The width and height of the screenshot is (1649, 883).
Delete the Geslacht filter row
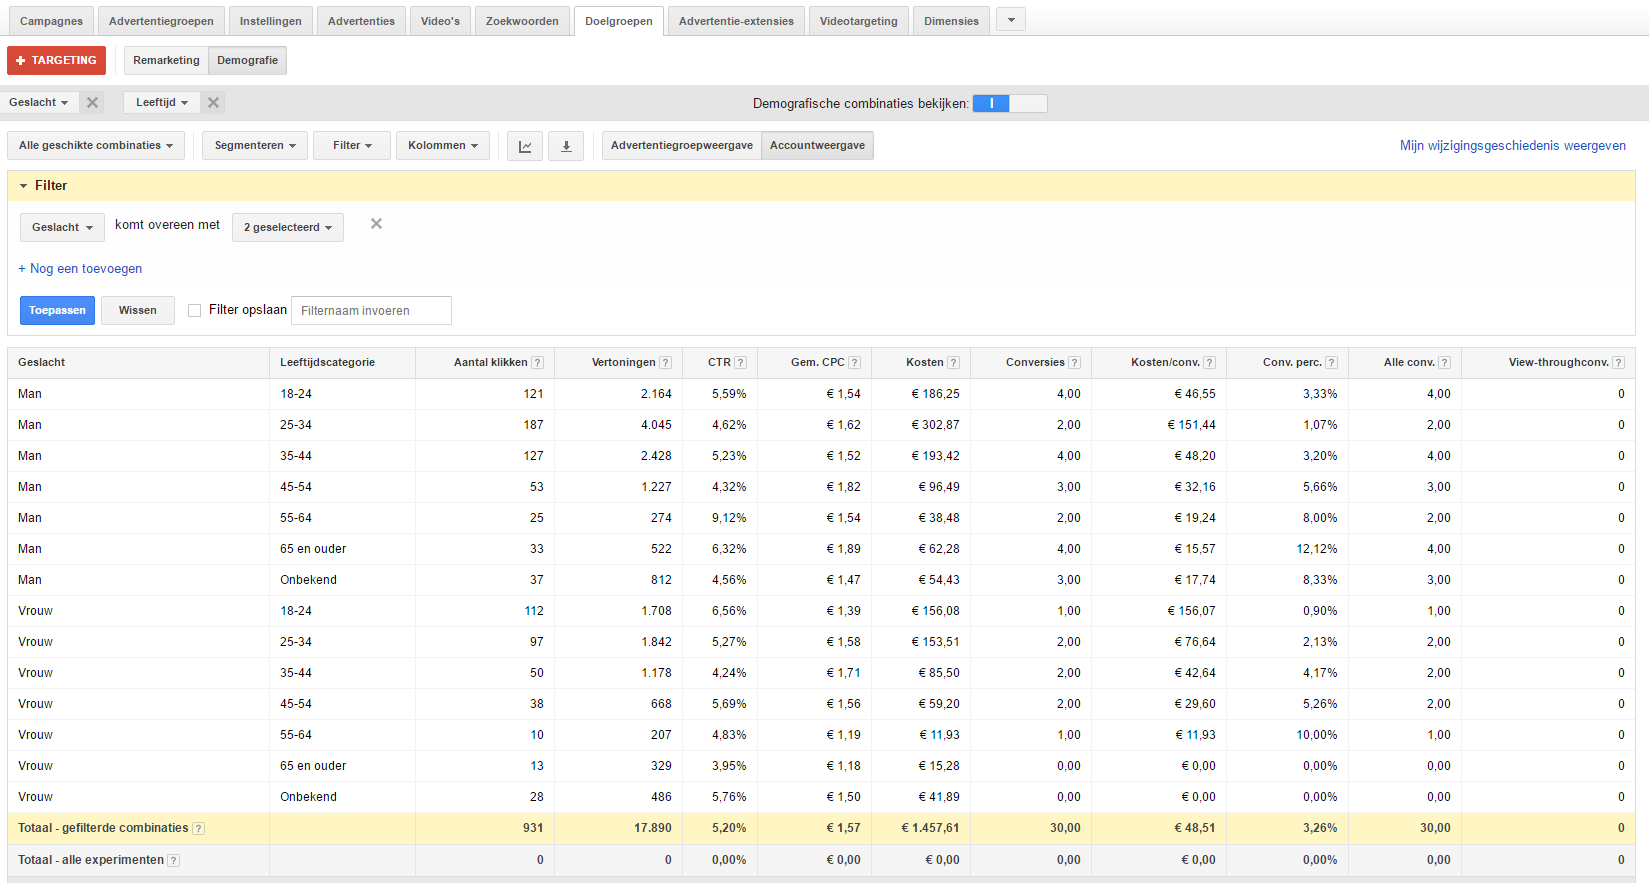click(376, 224)
